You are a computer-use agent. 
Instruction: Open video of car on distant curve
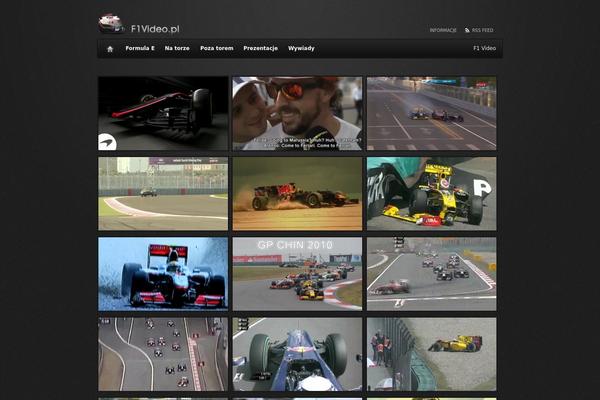pyautogui.click(x=163, y=194)
